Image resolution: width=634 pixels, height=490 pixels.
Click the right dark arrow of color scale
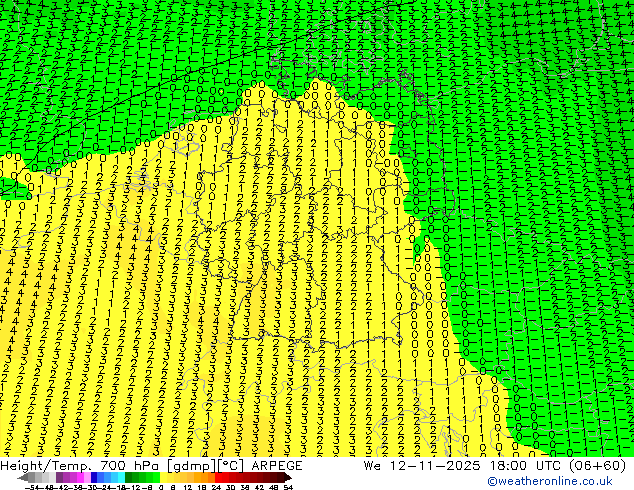(288, 477)
